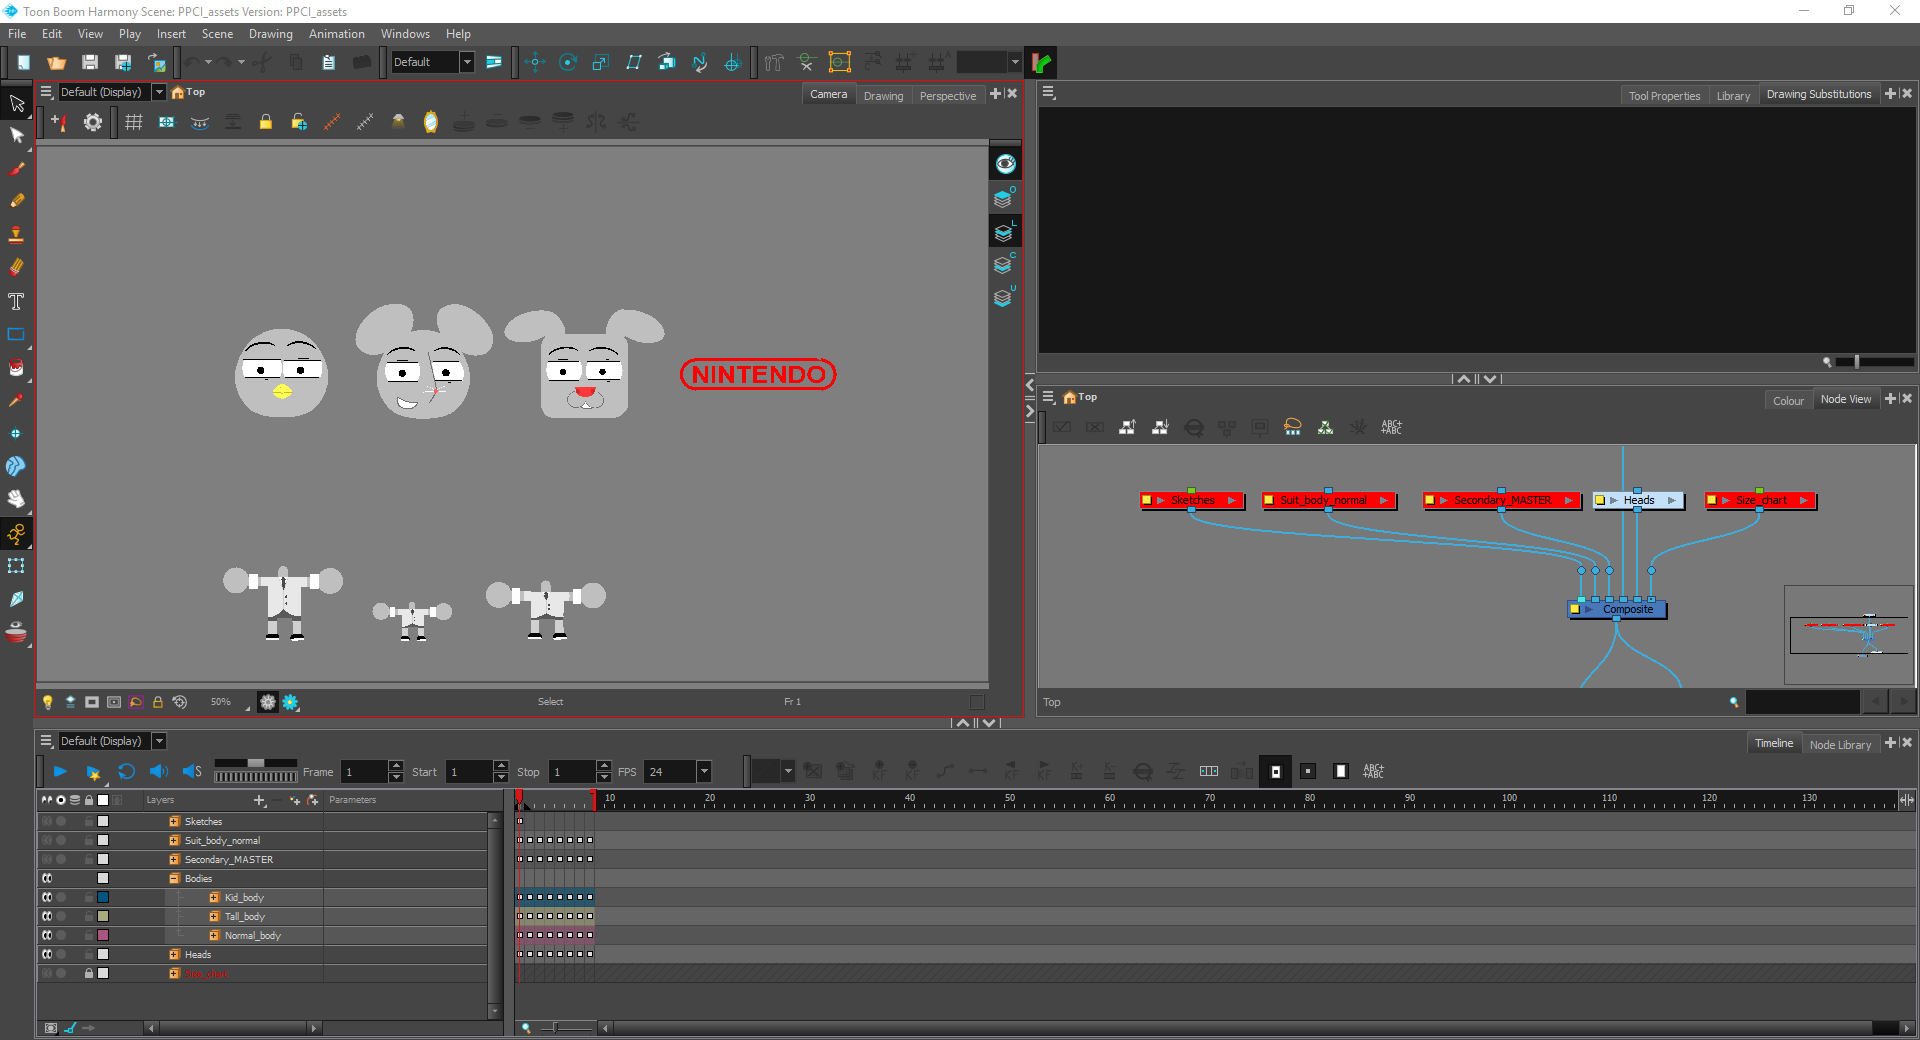Select the Translate tool in advanced animation toolbar

click(x=535, y=62)
